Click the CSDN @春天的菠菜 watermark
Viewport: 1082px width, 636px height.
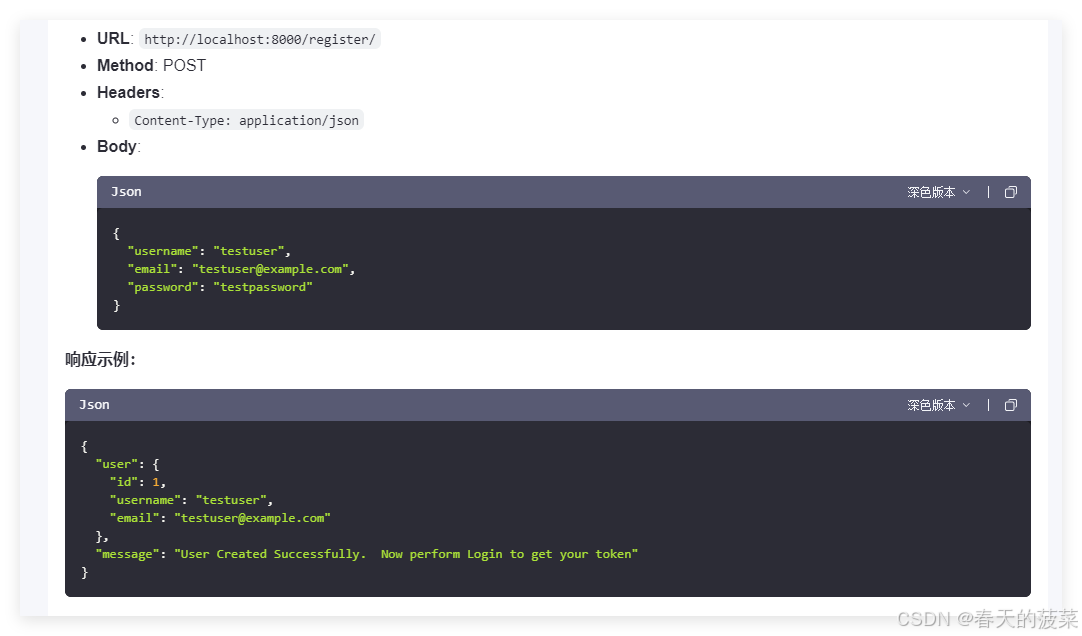pyautogui.click(x=988, y=618)
